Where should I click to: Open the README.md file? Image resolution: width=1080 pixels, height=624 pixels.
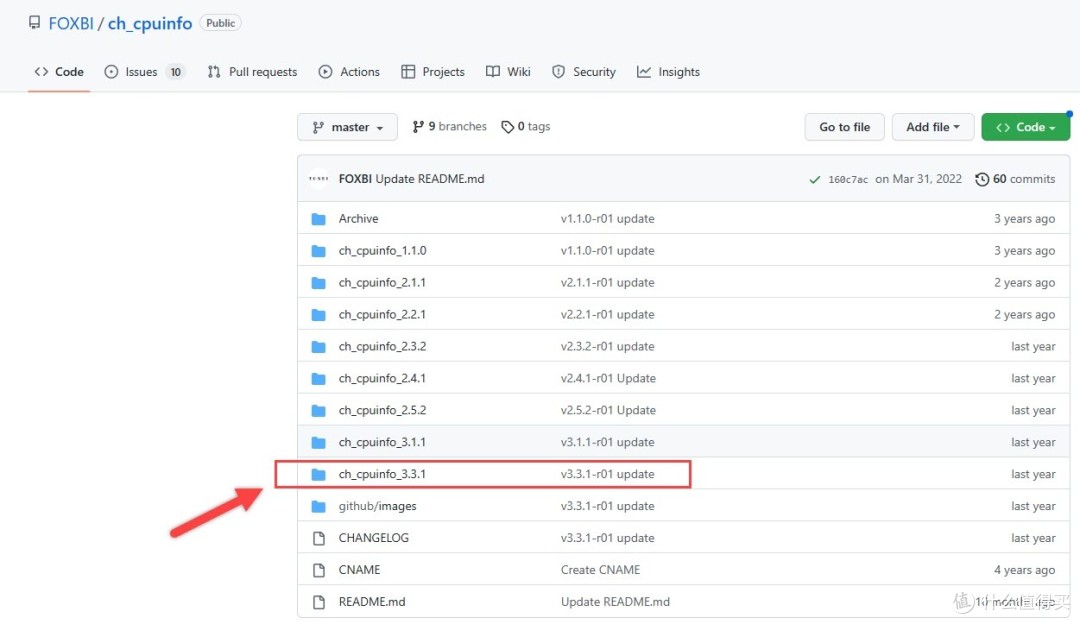coord(372,601)
